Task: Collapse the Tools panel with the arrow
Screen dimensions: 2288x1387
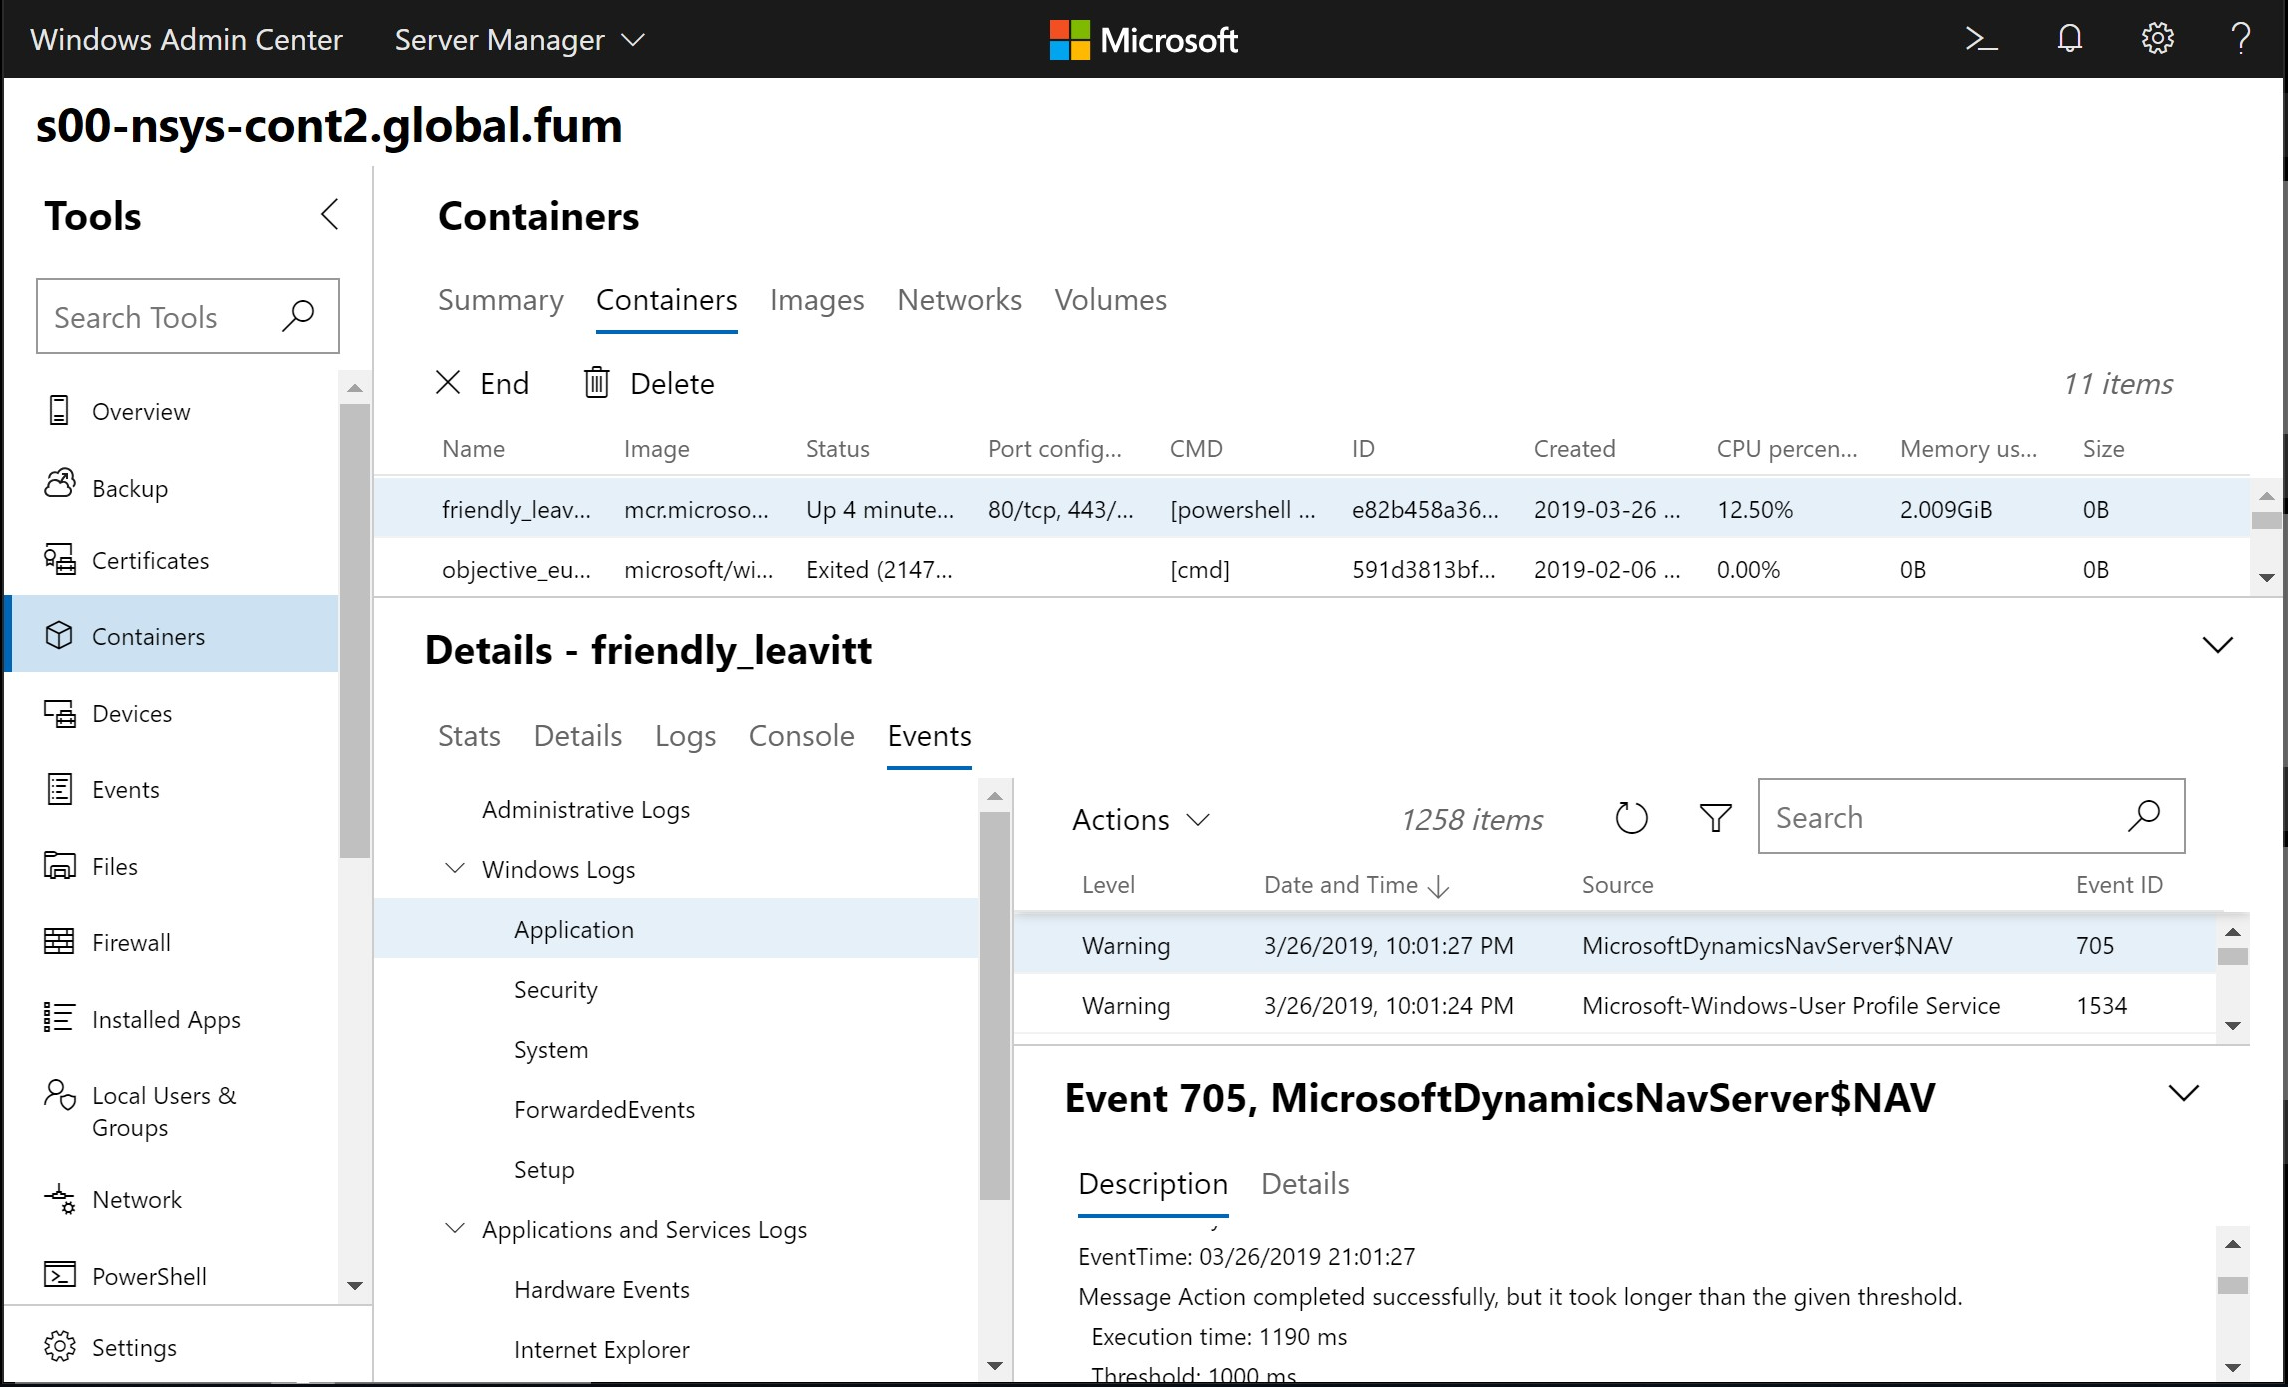Action: [329, 214]
